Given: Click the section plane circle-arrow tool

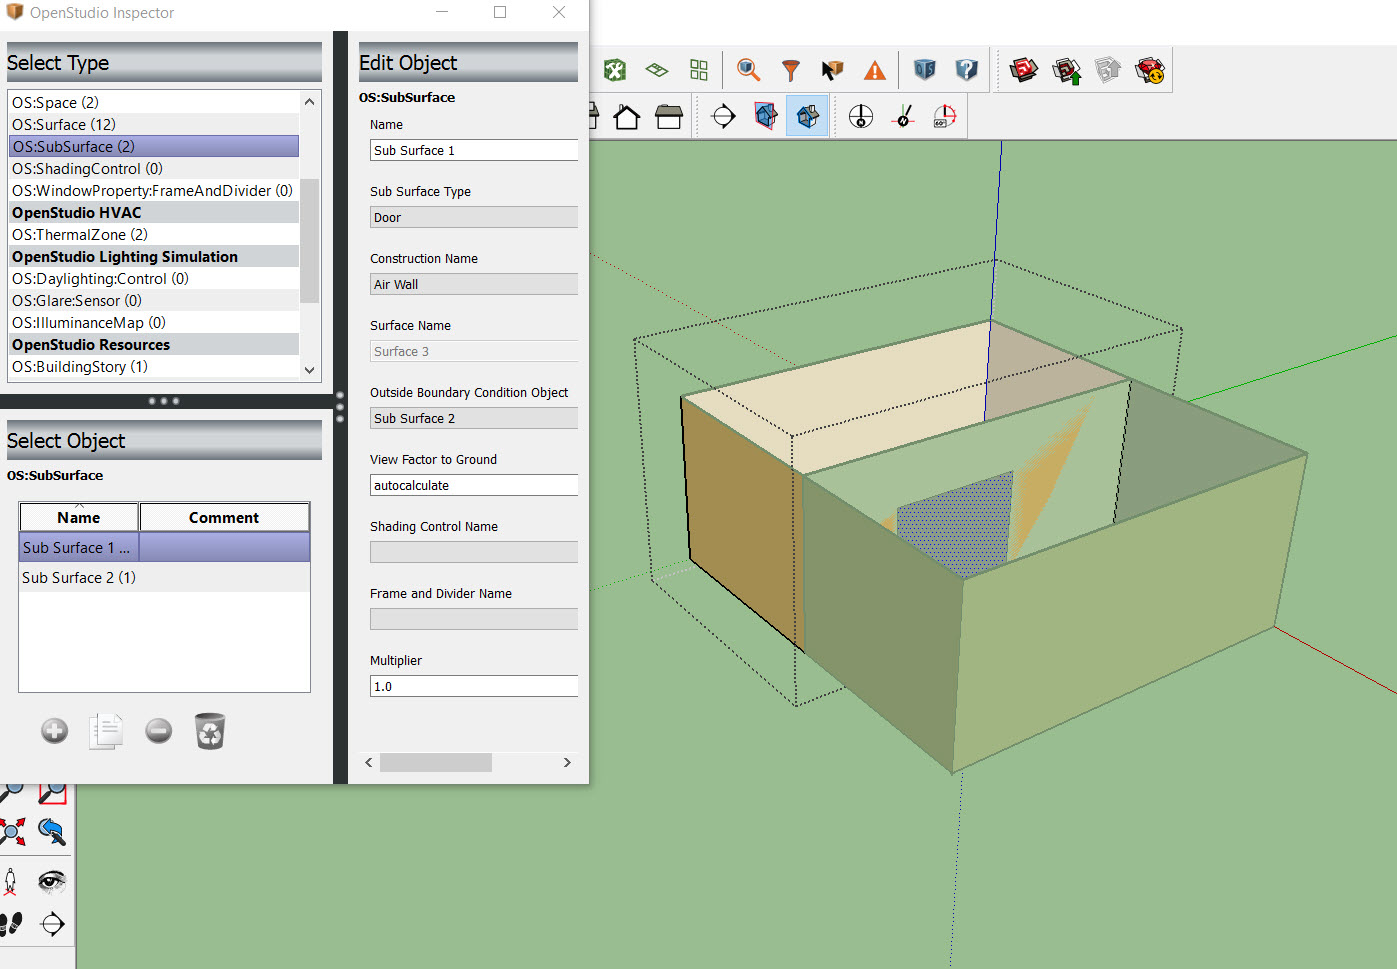Looking at the screenshot, I should tap(723, 117).
